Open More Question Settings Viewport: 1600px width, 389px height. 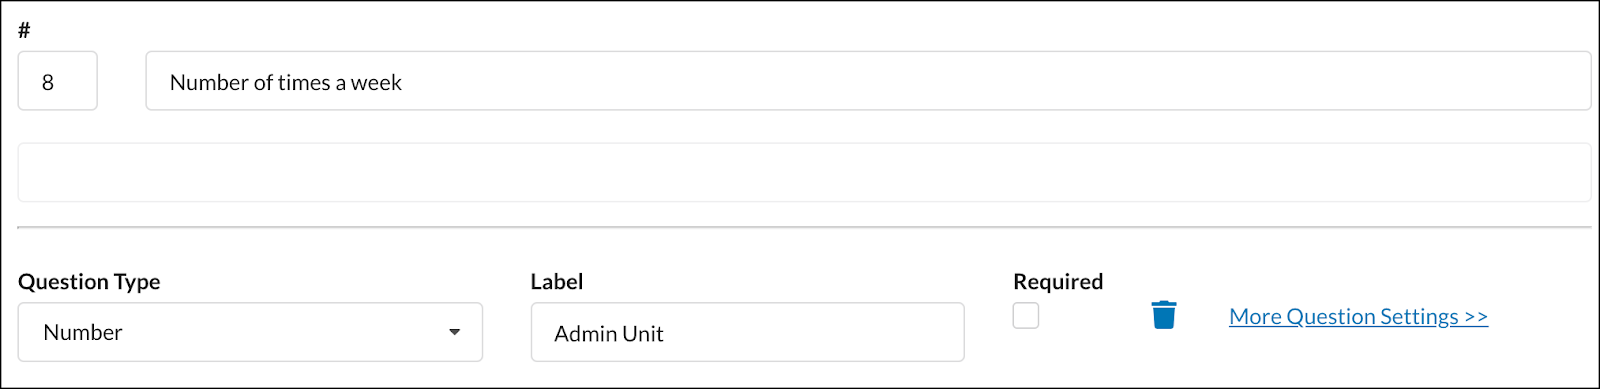1358,316
